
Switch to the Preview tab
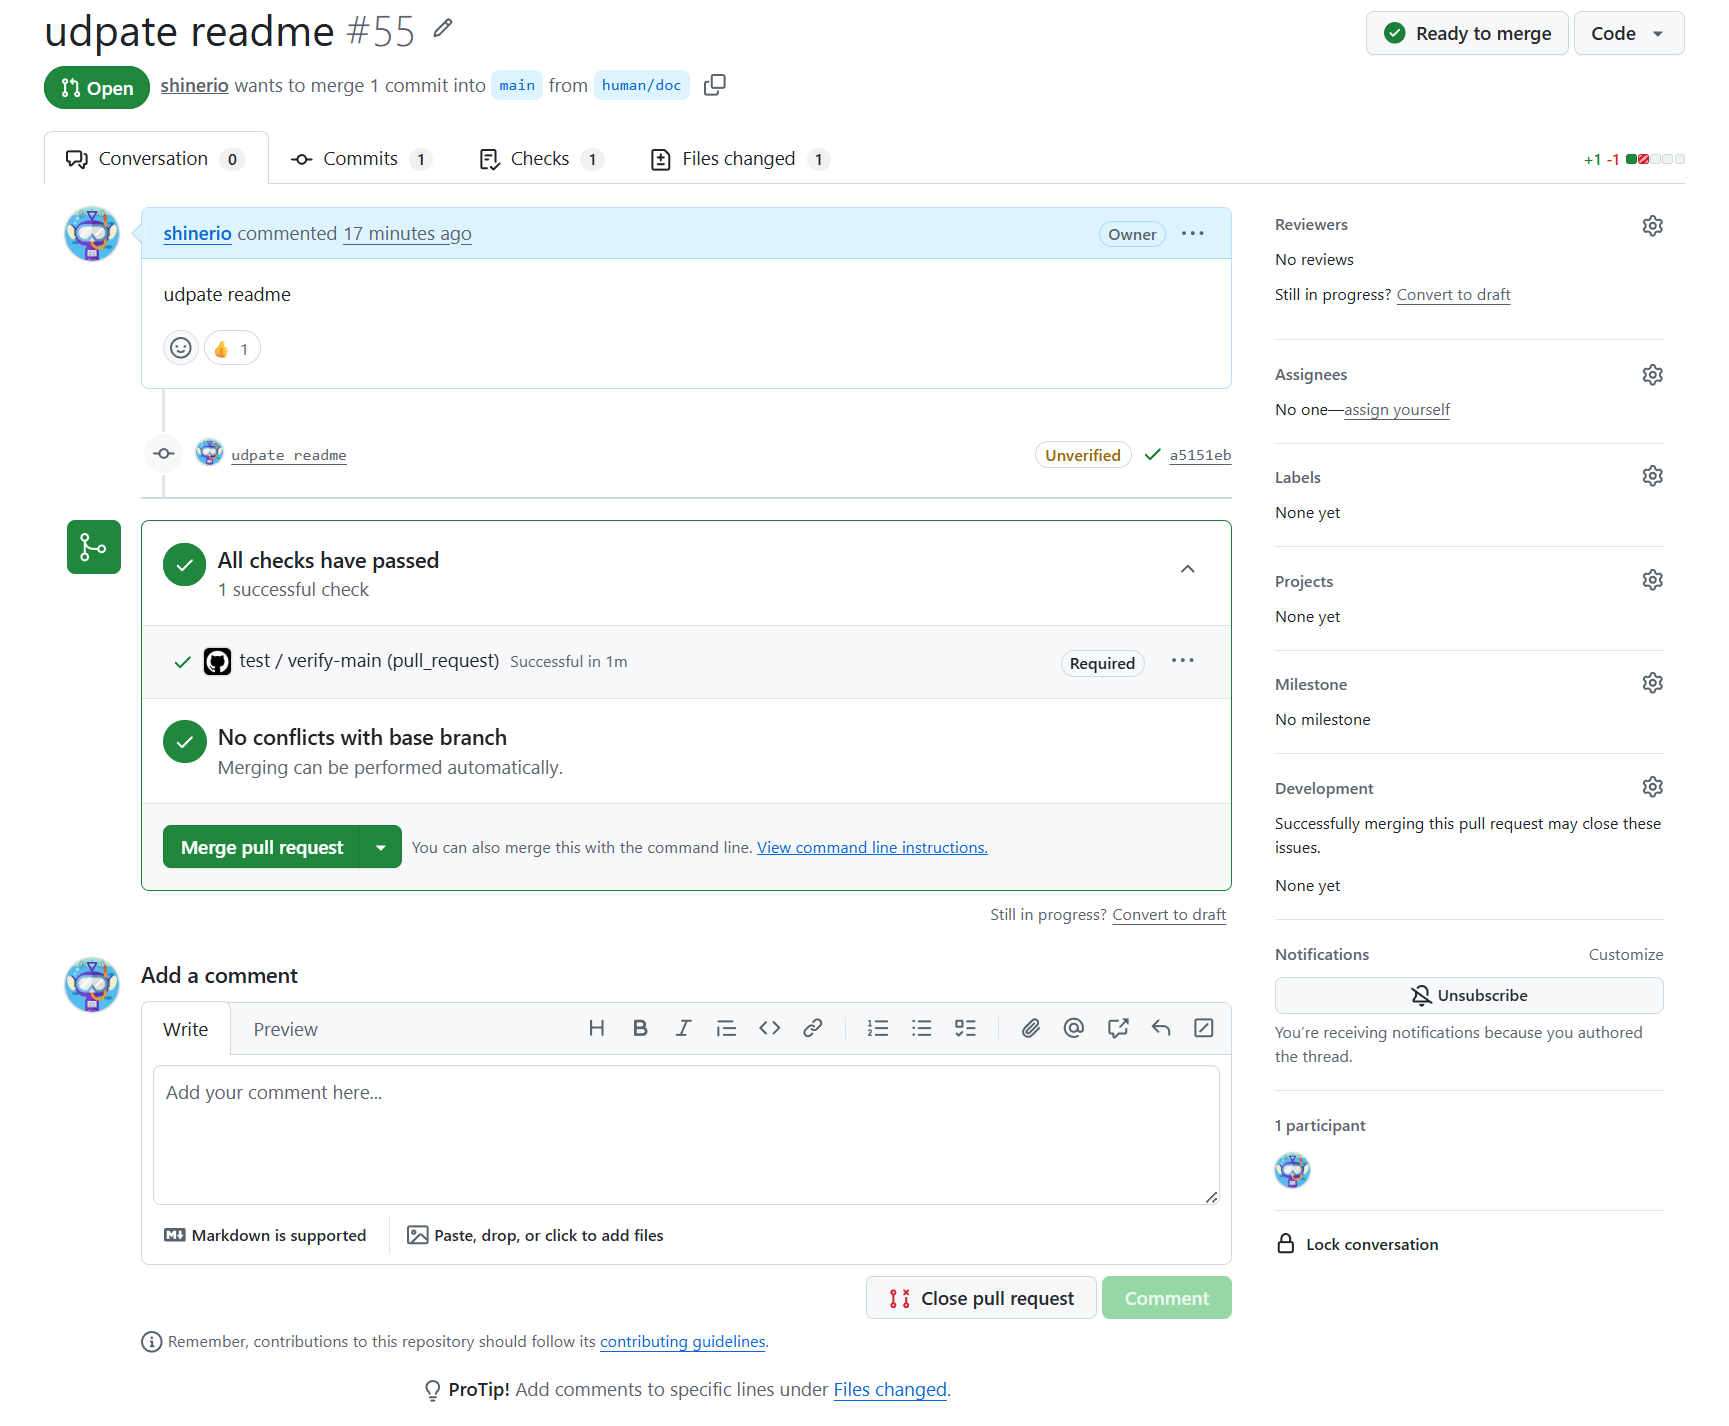tap(285, 1029)
